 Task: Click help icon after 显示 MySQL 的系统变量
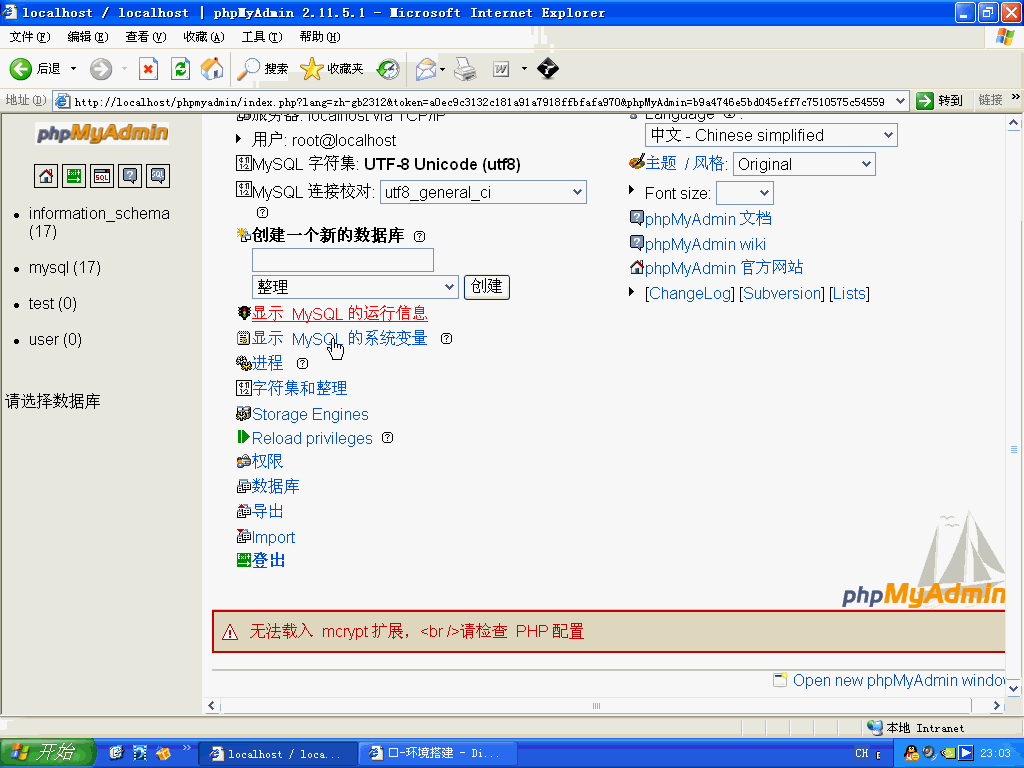tap(446, 338)
